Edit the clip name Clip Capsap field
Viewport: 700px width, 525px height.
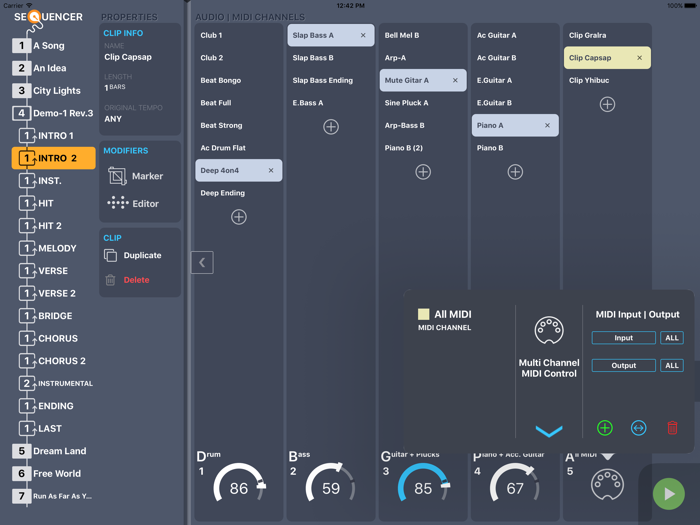tap(128, 57)
